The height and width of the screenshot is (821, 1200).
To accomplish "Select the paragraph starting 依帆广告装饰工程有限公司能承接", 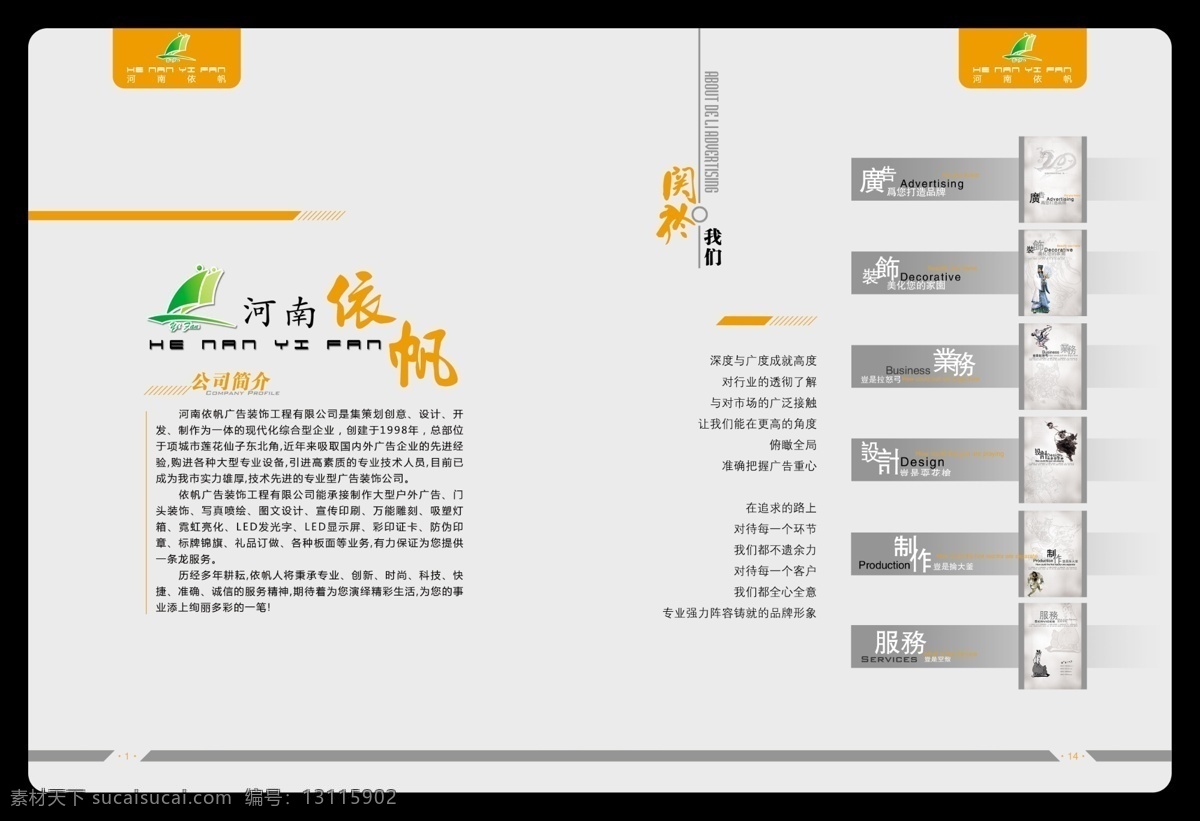I will [x=310, y=527].
